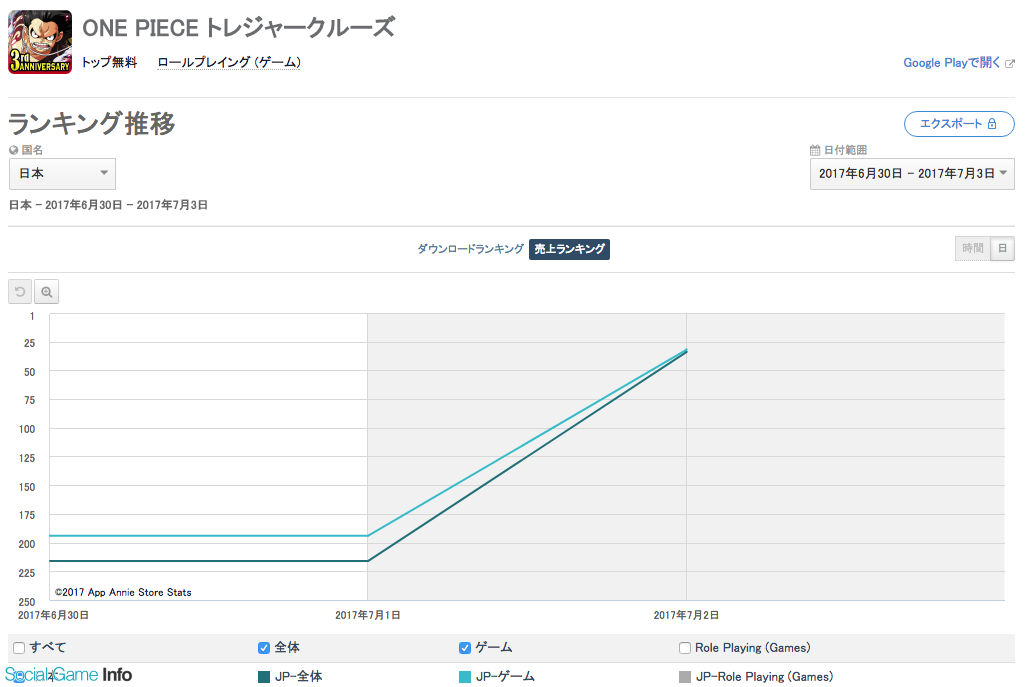Click the magnifier zoom icon above chart
The height and width of the screenshot is (687, 1027).
[47, 291]
